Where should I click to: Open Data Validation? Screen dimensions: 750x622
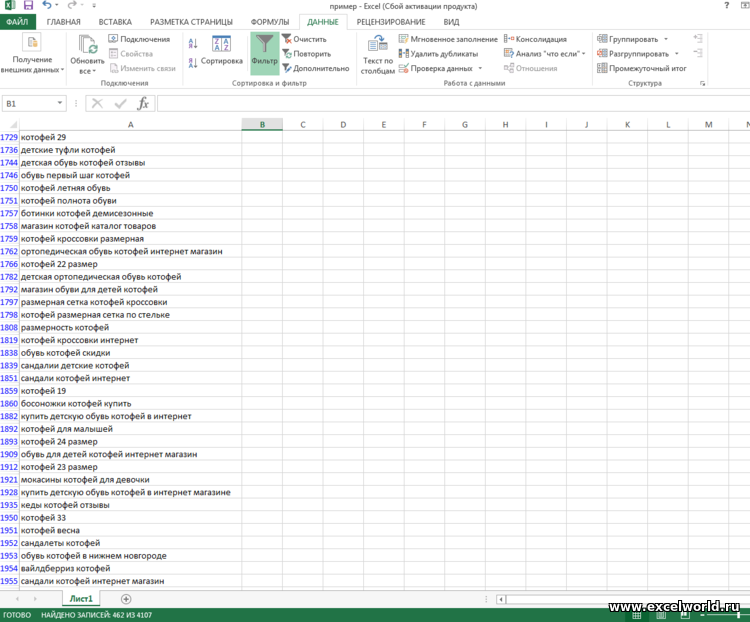[x=436, y=68]
